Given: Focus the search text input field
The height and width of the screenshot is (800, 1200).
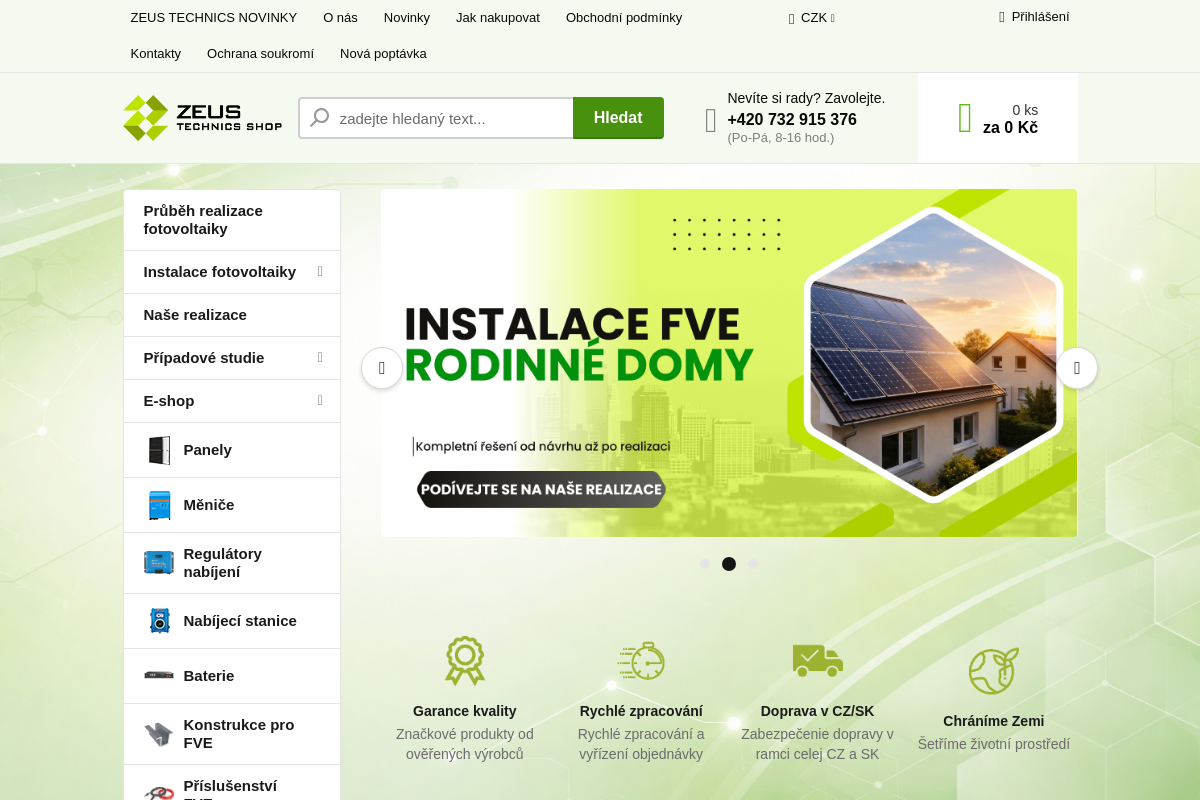Looking at the screenshot, I should (450, 118).
